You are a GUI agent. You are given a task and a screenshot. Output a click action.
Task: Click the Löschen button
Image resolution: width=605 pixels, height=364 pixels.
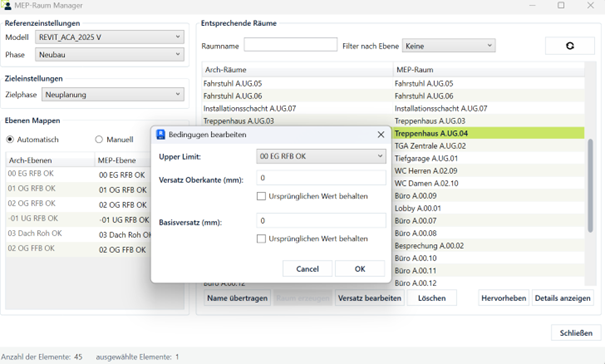click(x=432, y=298)
